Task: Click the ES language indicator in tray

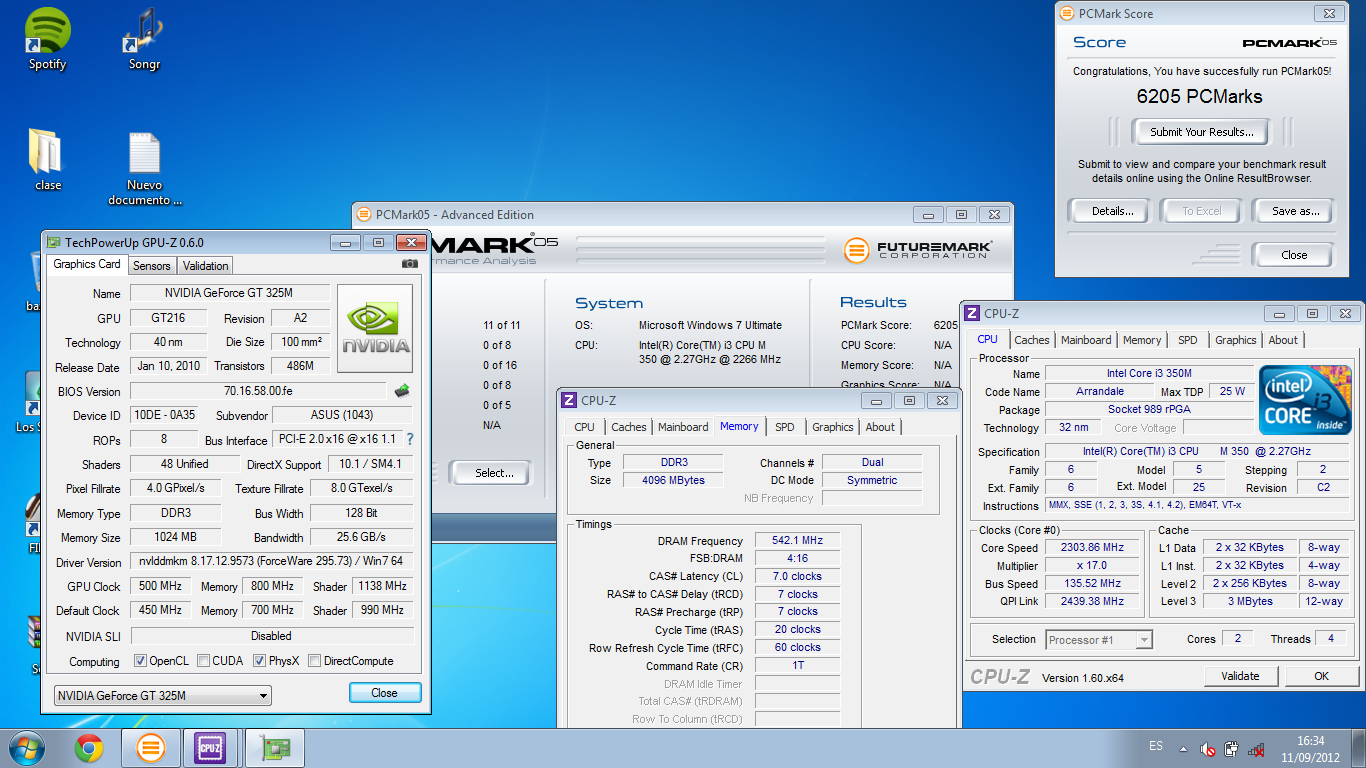Action: click(1156, 747)
